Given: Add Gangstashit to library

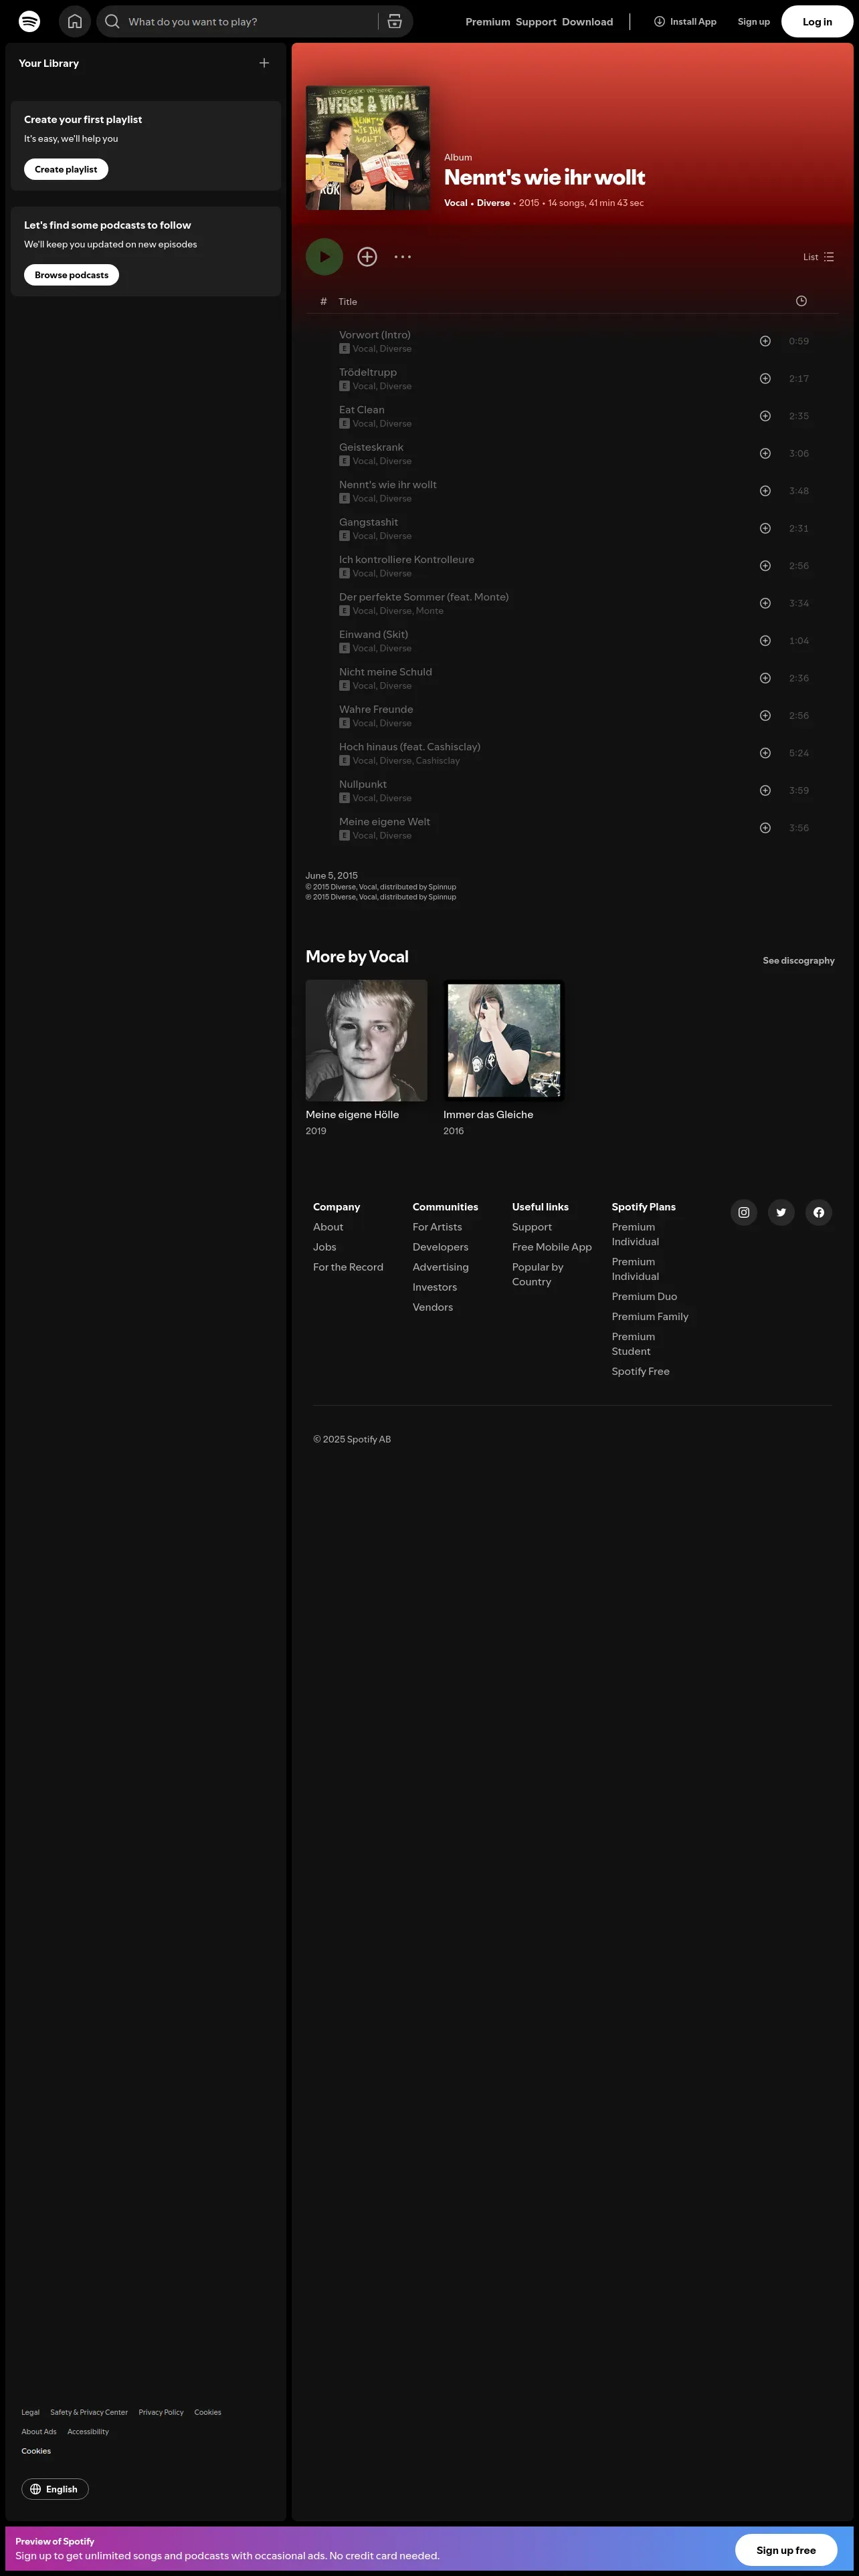Looking at the screenshot, I should 765,528.
